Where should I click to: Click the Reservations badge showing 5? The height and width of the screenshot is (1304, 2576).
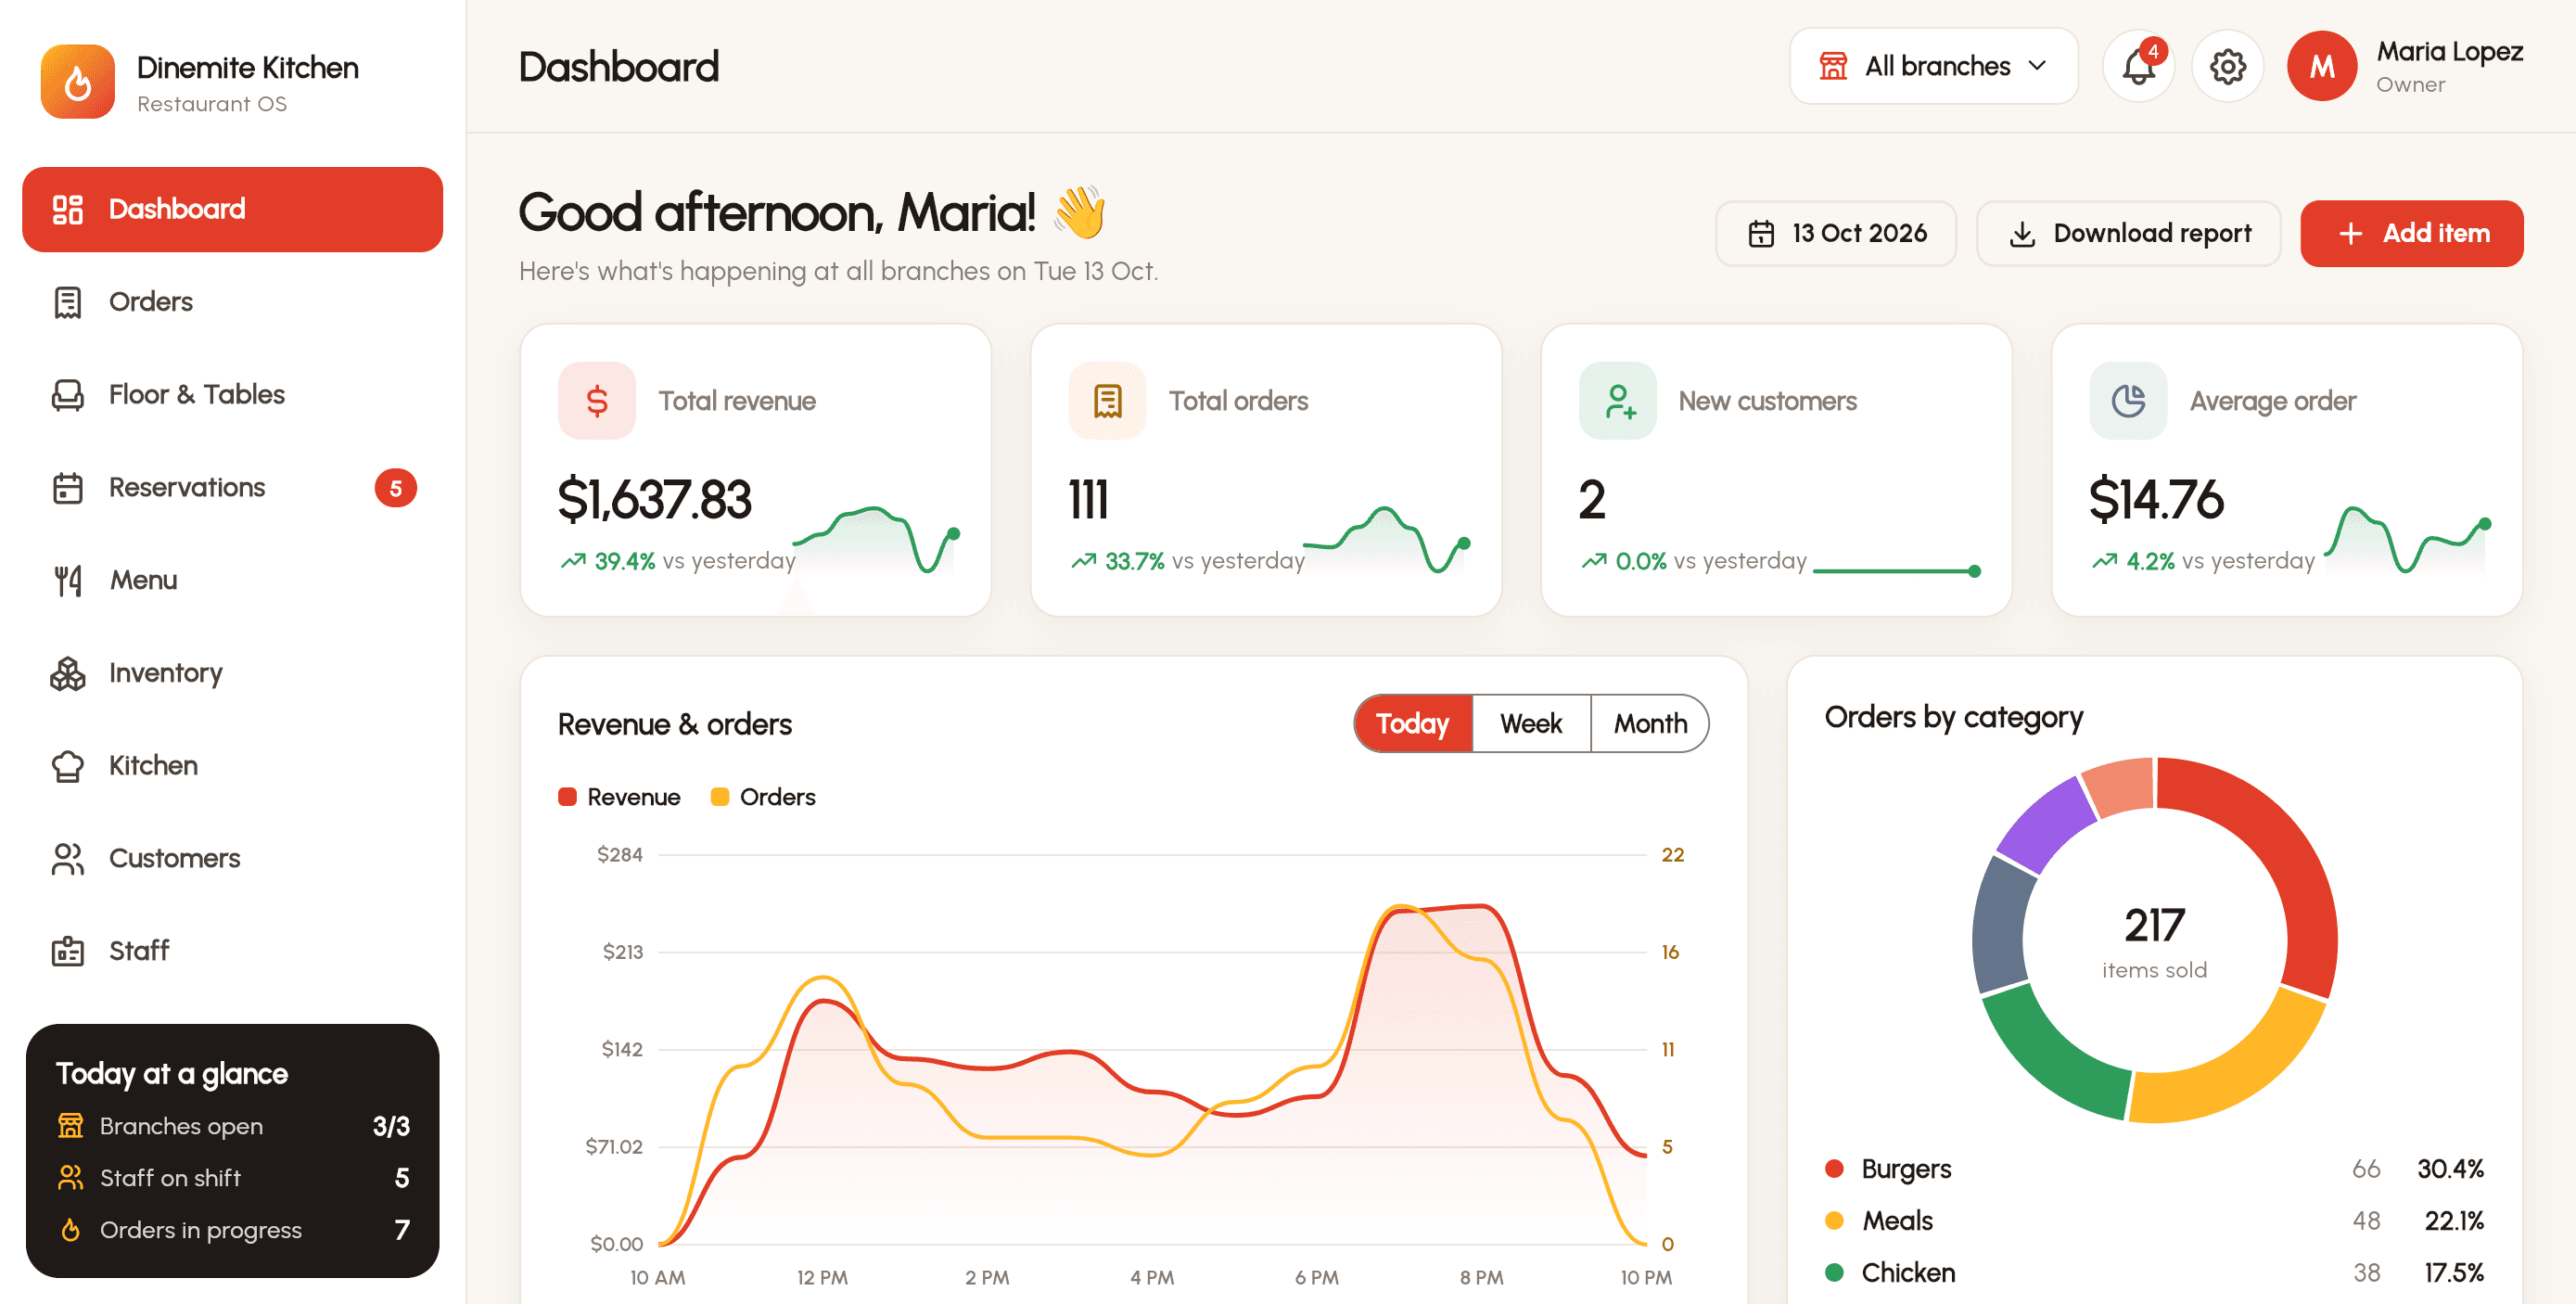coord(396,488)
